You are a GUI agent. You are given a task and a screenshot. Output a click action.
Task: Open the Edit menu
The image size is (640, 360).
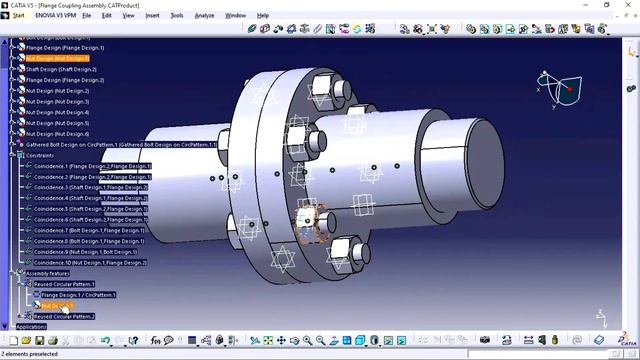107,16
